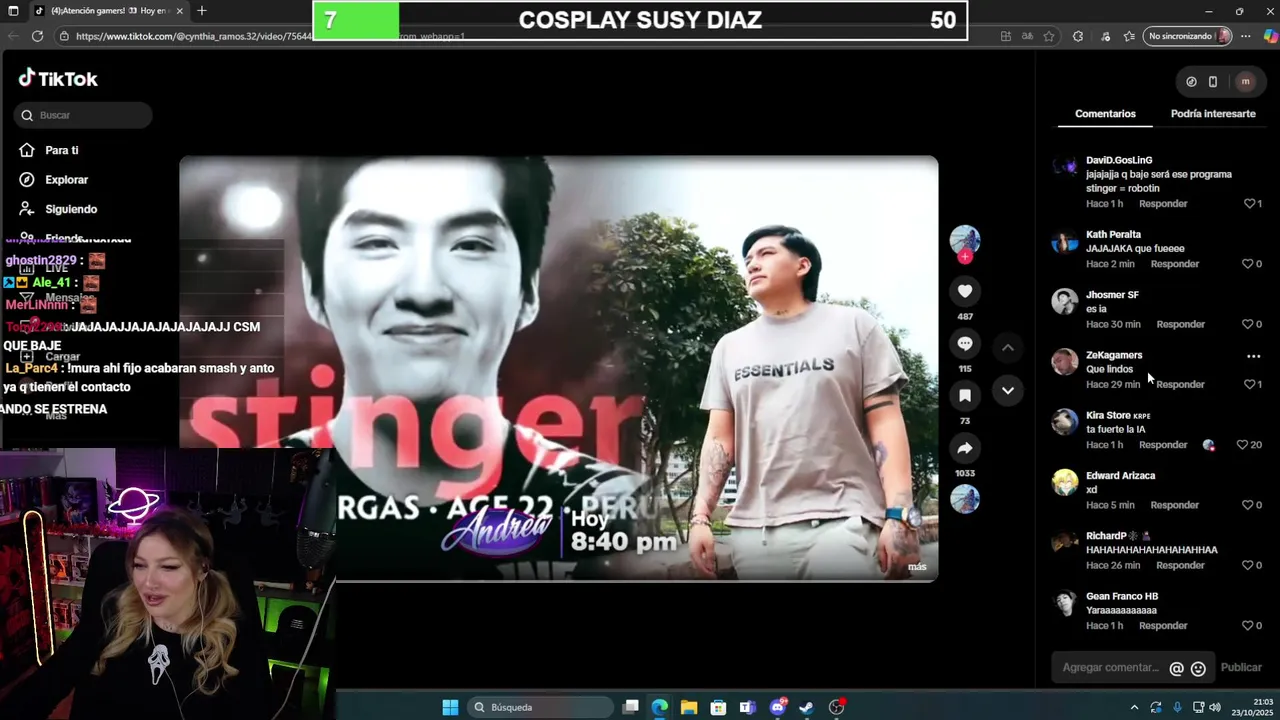Open the TikTok coins icon
This screenshot has width=1280, height=720.
(x=1191, y=82)
